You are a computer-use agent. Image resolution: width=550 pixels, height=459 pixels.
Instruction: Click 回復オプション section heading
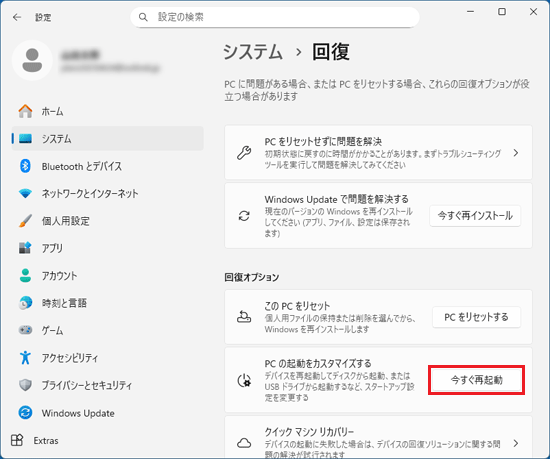pos(251,277)
